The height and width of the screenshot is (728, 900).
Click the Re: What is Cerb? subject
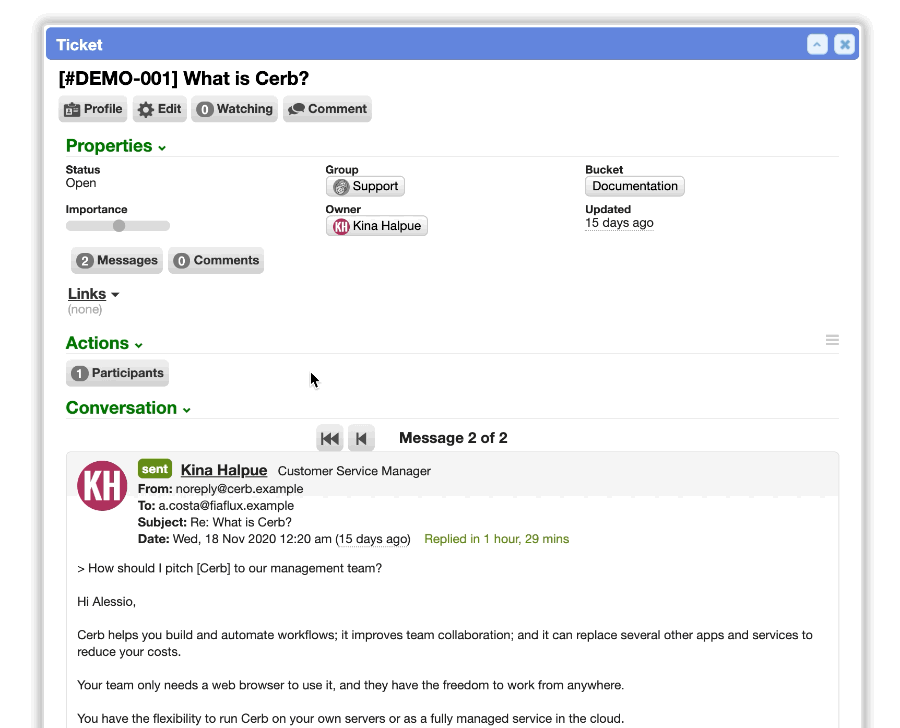point(241,522)
